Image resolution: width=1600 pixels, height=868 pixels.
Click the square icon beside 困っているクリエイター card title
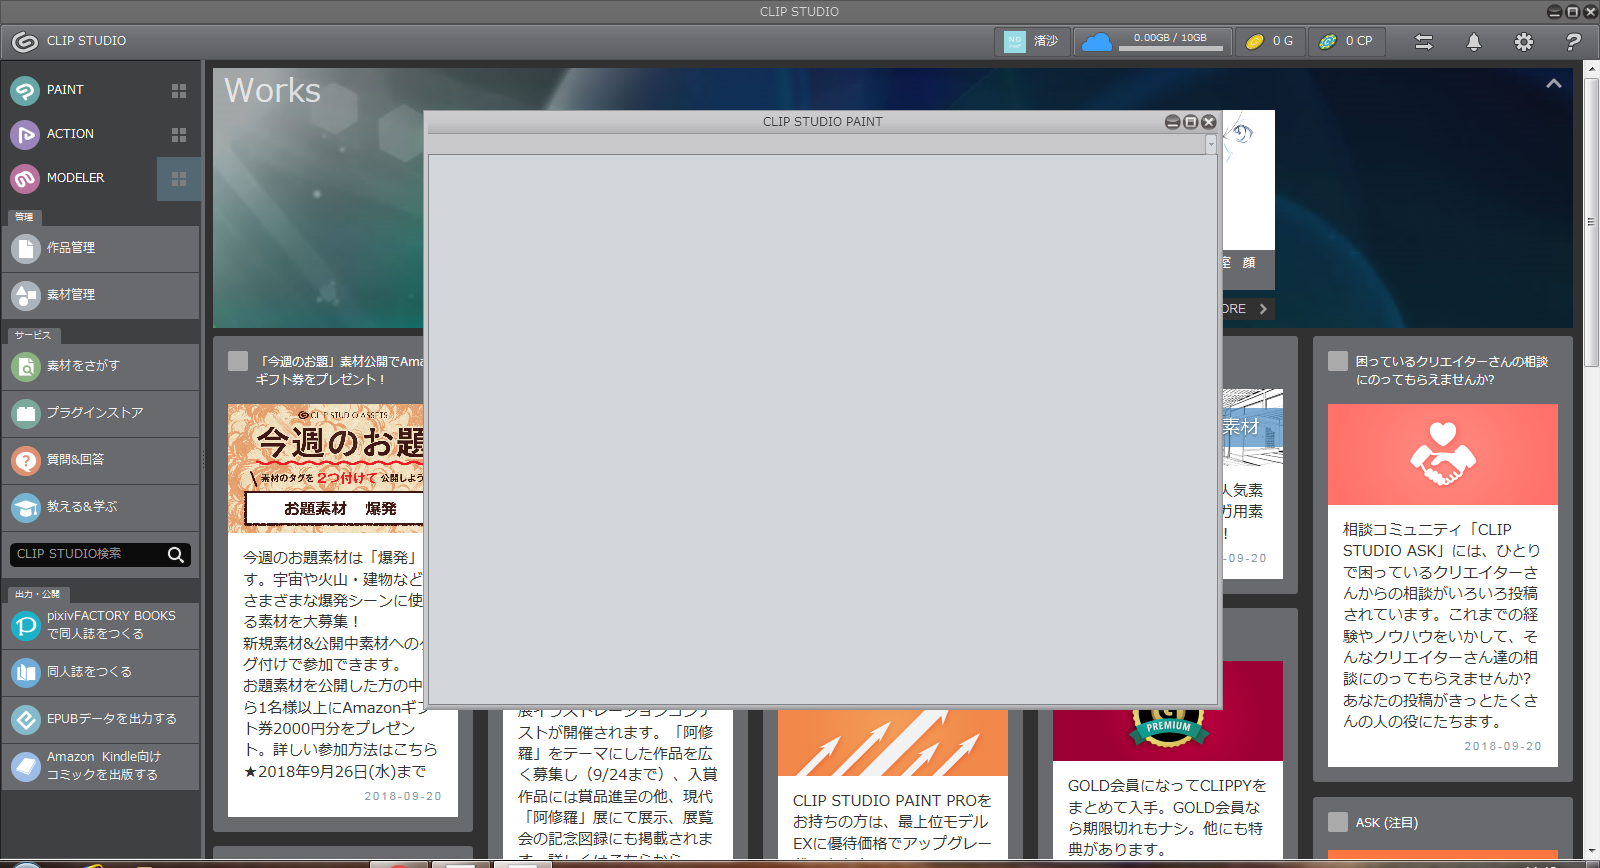(x=1338, y=361)
